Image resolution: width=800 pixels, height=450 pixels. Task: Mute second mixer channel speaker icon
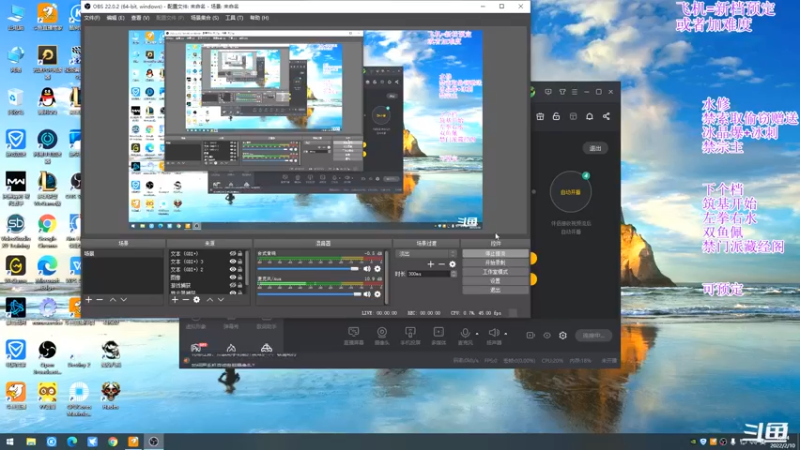click(367, 294)
